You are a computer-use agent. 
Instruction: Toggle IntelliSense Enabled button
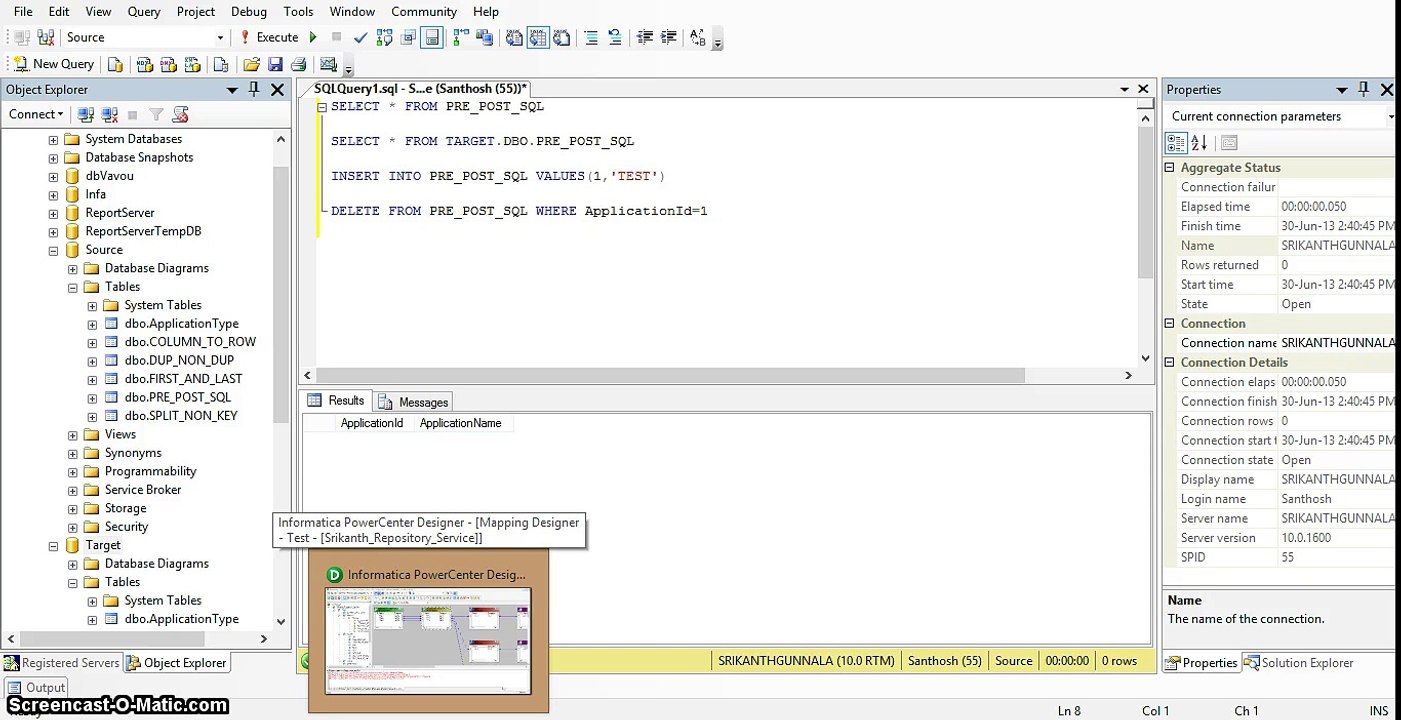pos(432,37)
